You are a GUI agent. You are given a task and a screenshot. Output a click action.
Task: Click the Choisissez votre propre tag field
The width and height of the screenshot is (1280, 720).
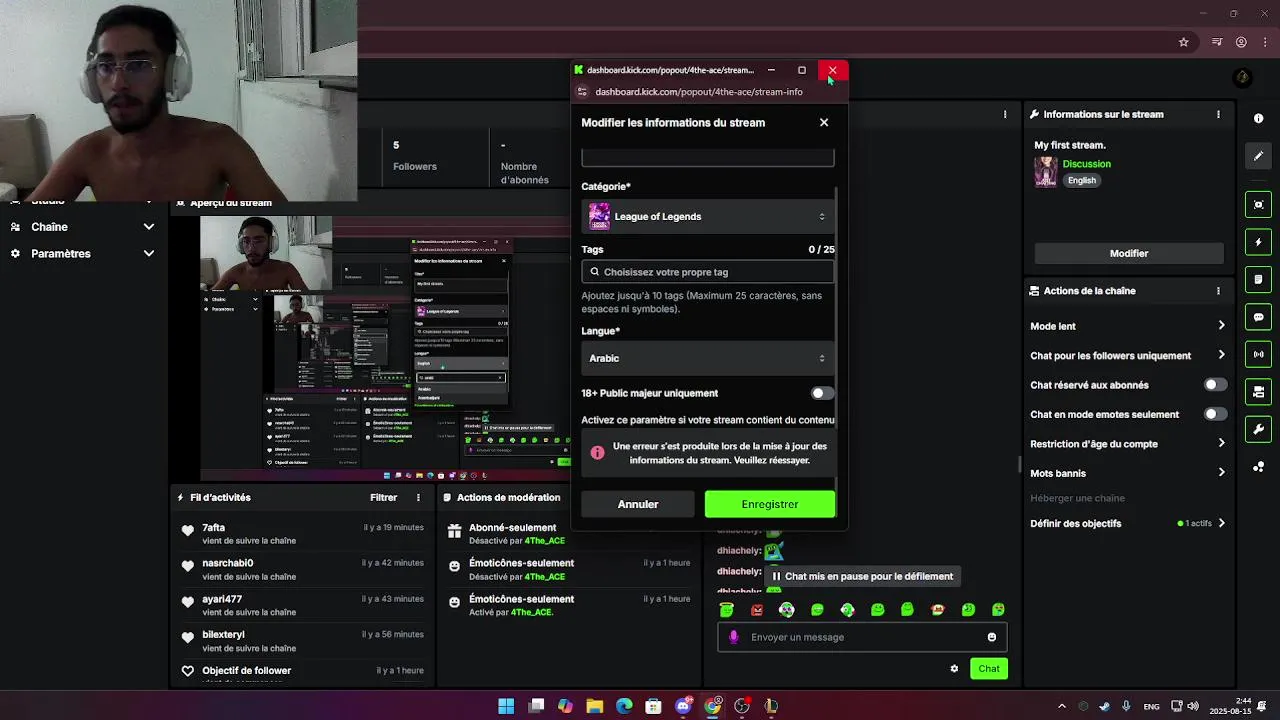pos(707,272)
